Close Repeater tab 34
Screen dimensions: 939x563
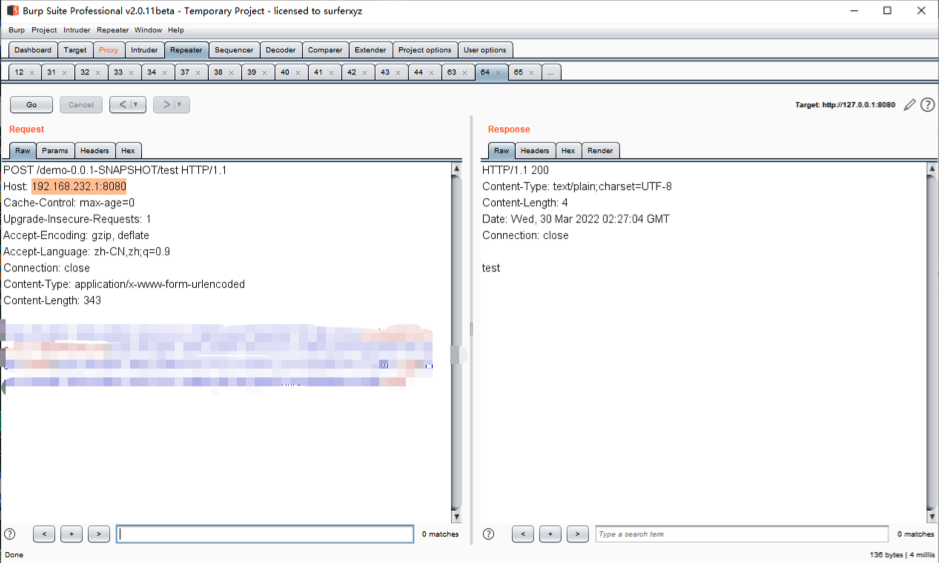pos(165,73)
